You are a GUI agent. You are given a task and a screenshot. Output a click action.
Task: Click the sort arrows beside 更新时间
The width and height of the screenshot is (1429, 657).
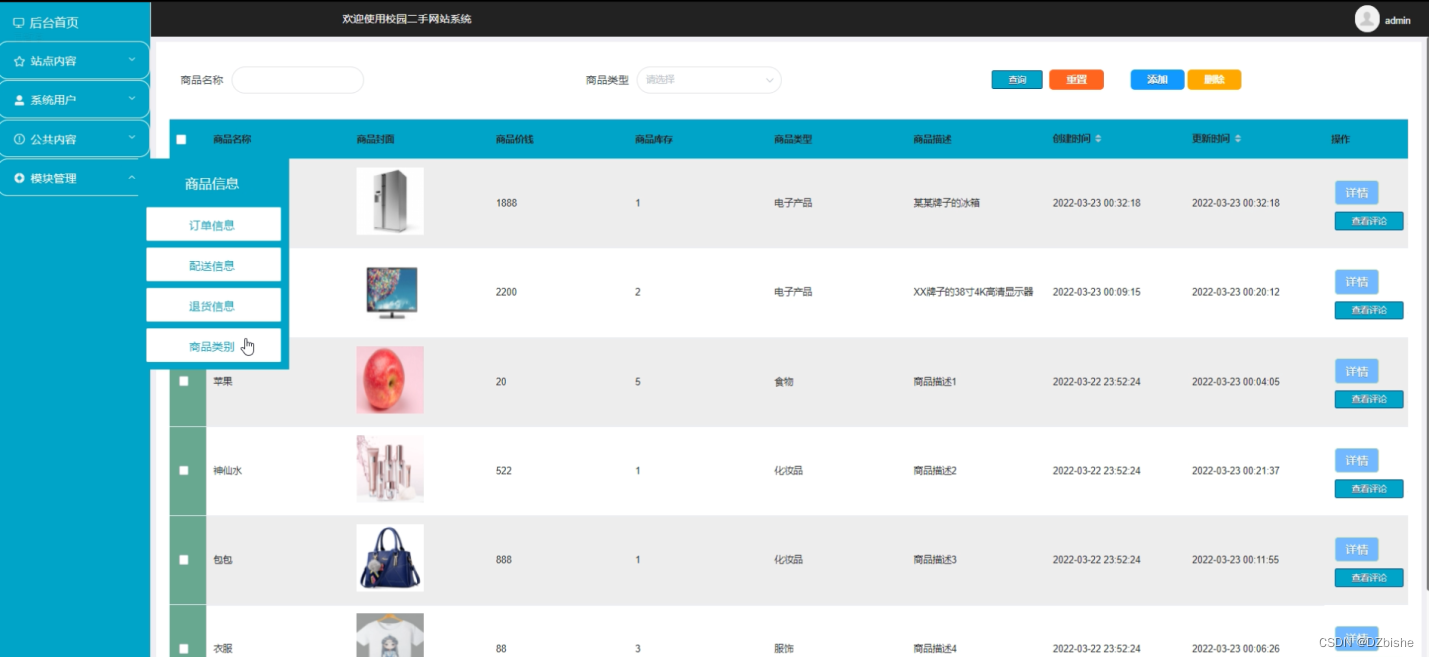tap(1238, 139)
